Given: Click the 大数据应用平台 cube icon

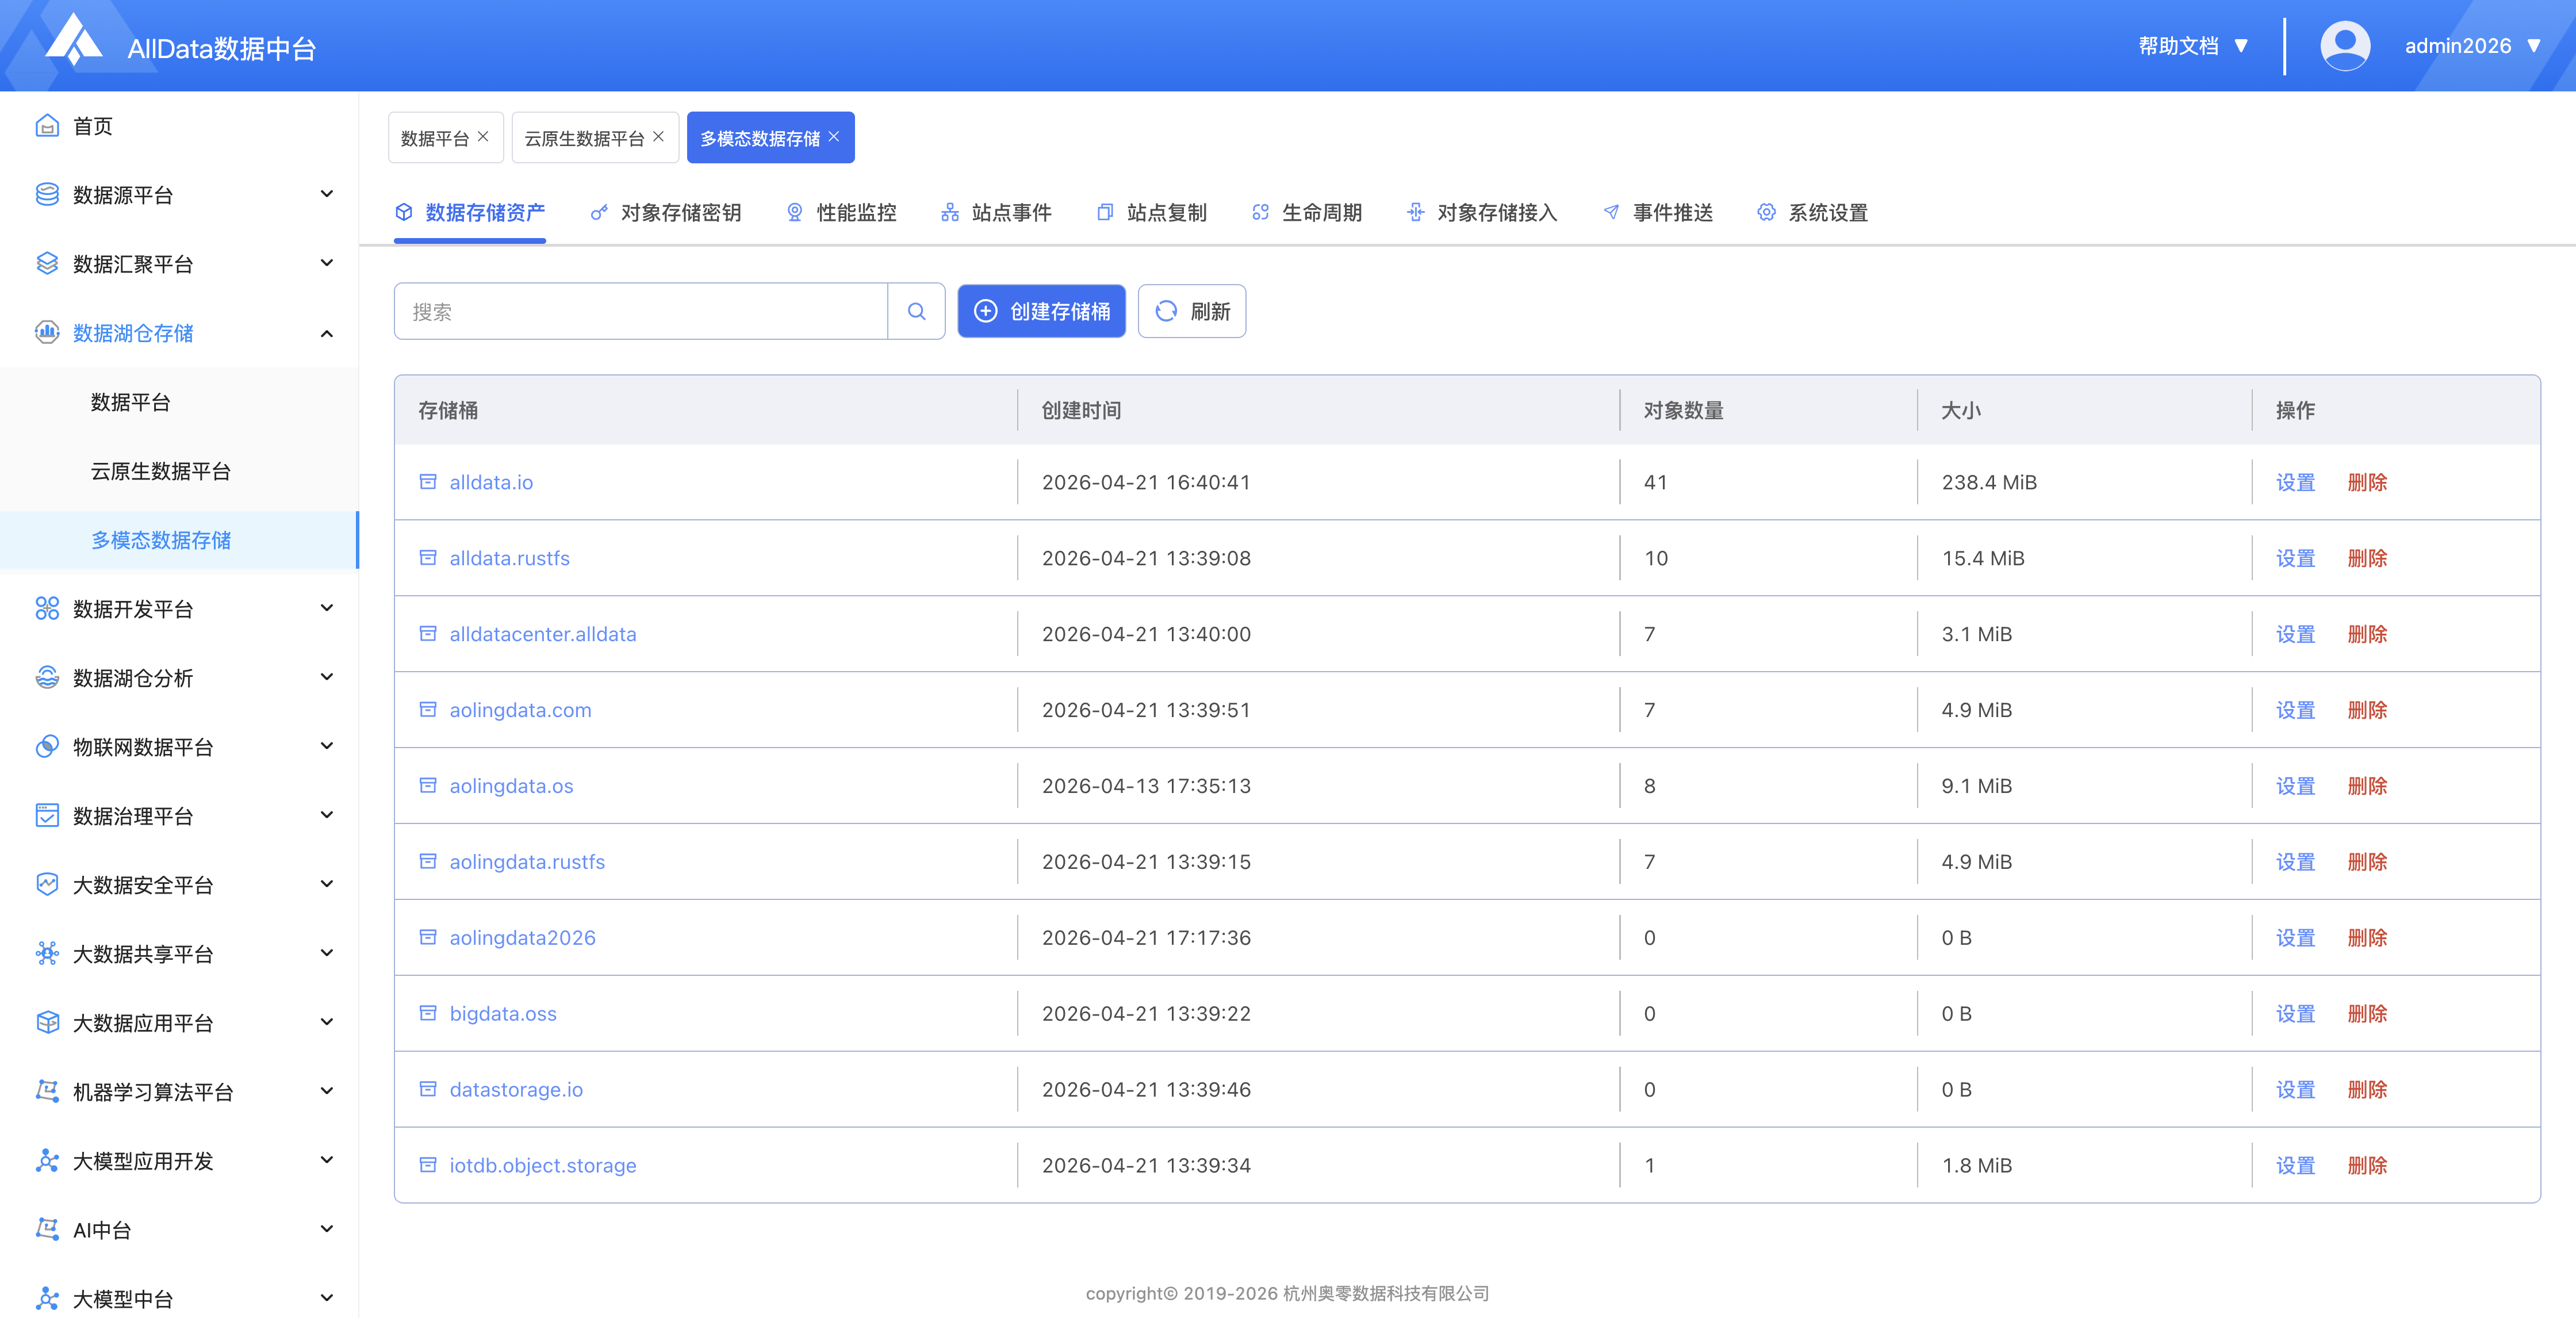Looking at the screenshot, I should tap(47, 1022).
